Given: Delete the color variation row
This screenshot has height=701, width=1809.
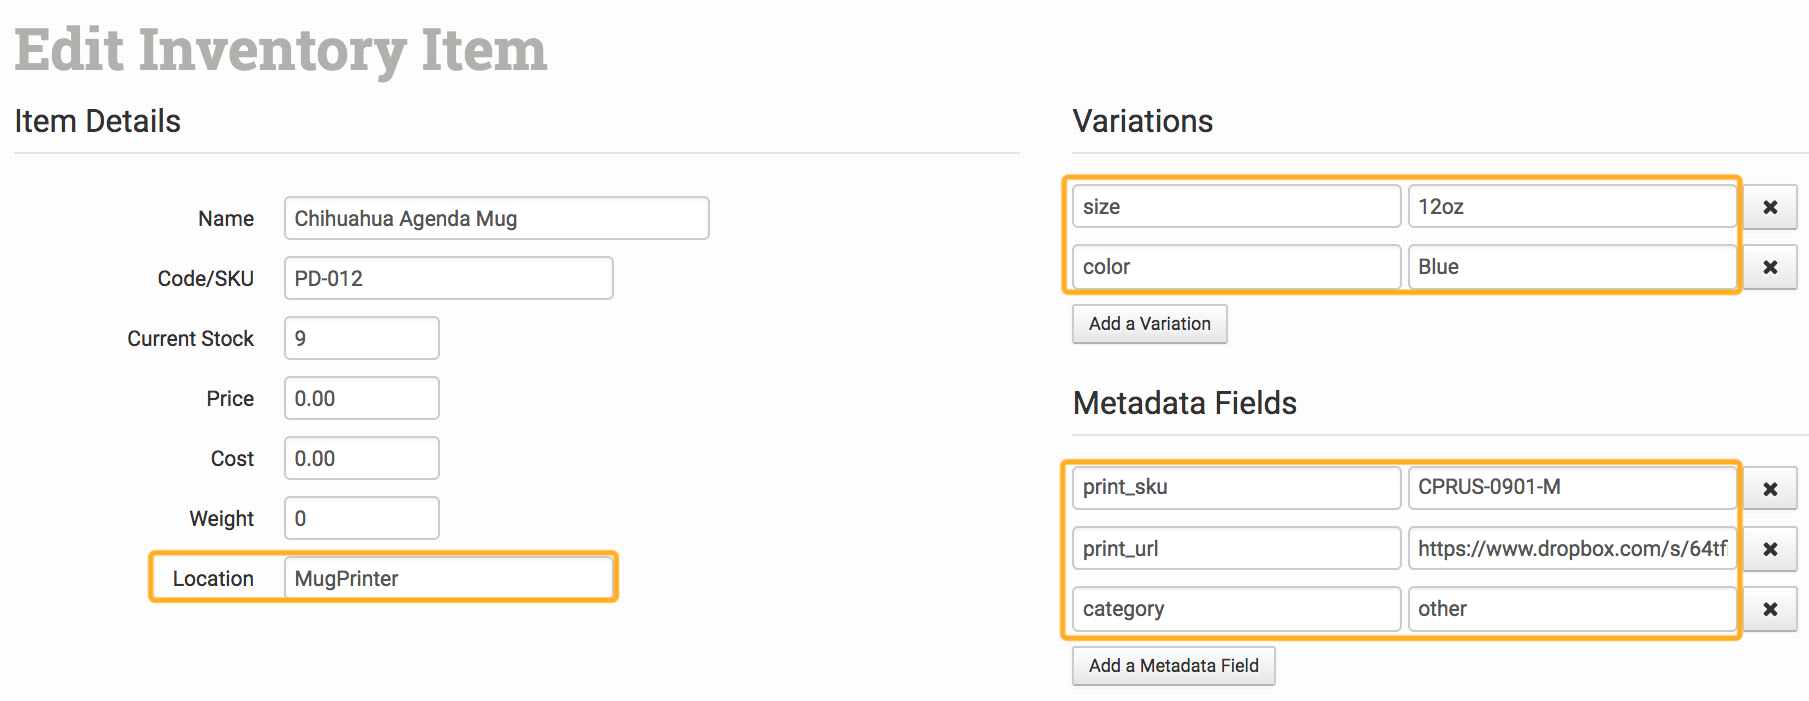Looking at the screenshot, I should 1770,267.
